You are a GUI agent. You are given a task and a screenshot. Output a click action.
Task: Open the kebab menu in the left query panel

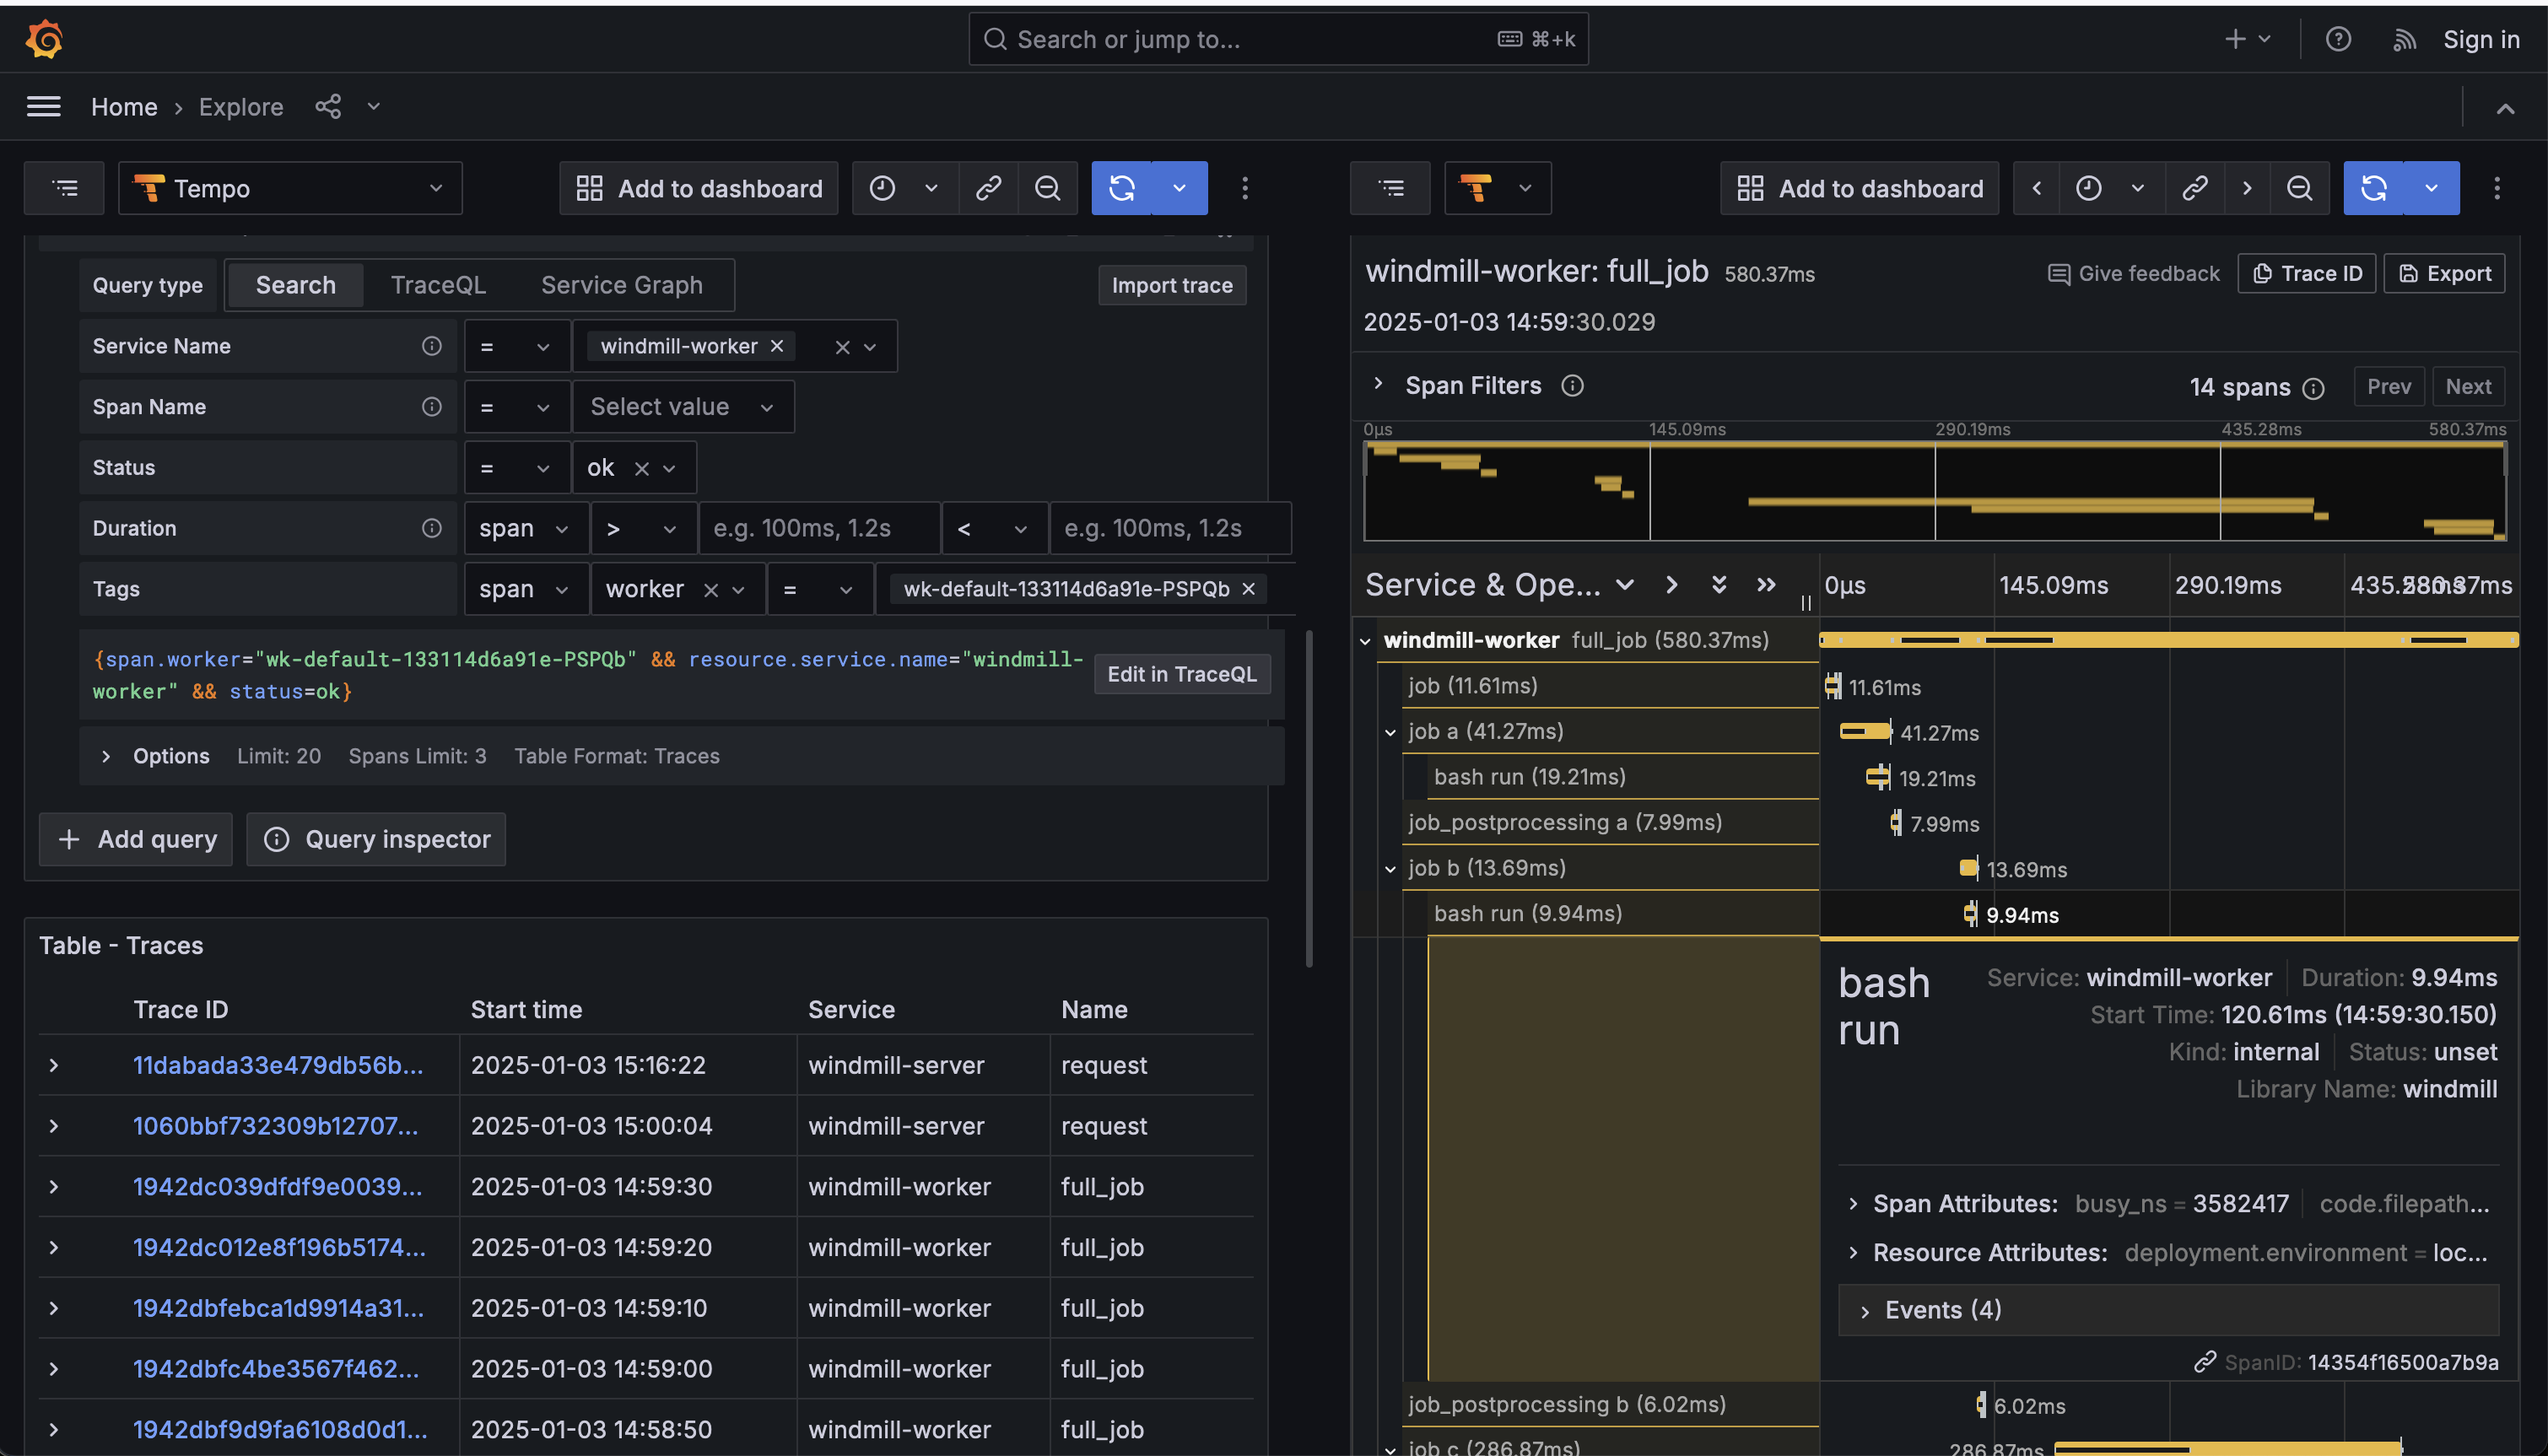1245,188
